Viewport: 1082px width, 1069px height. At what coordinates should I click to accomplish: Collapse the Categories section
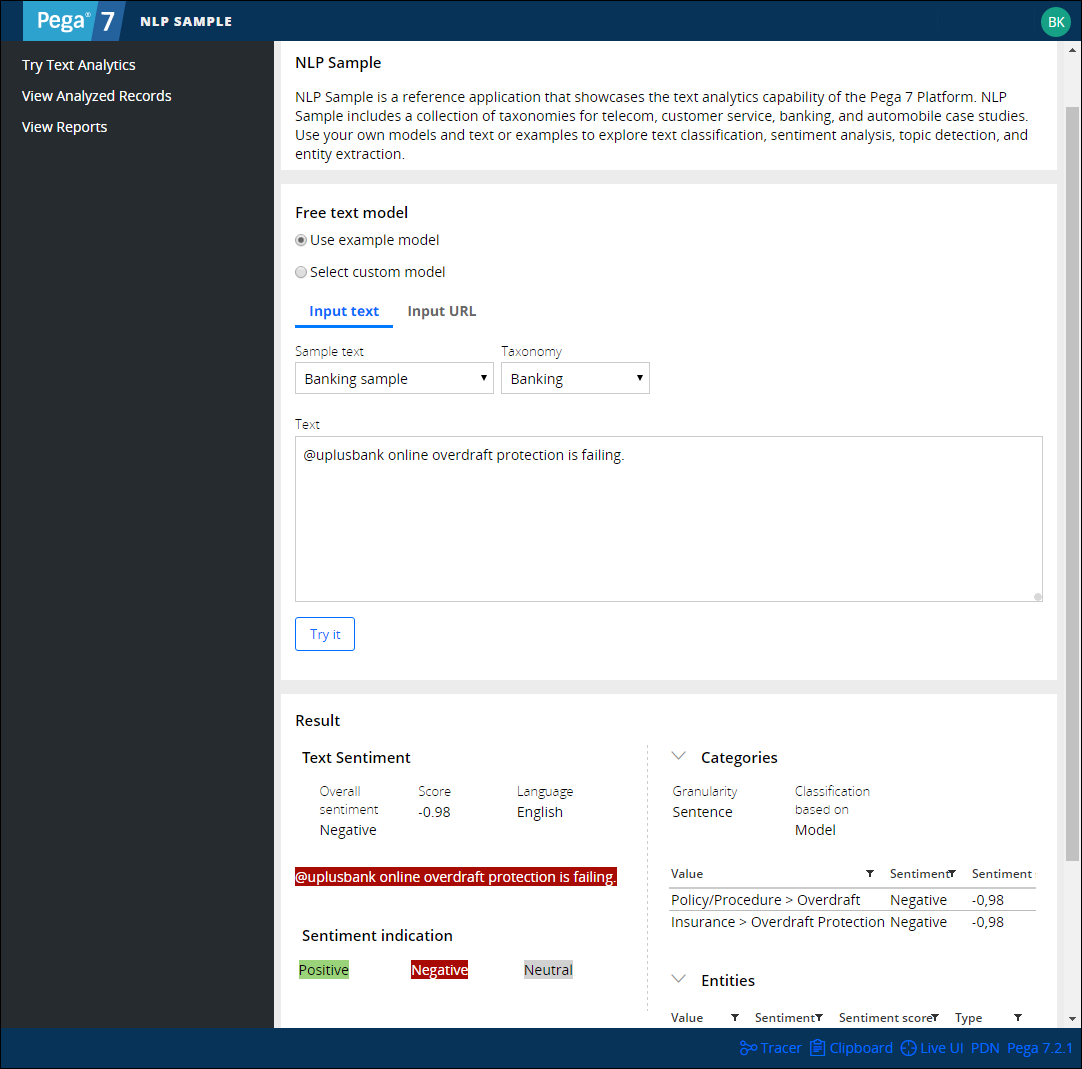click(x=679, y=757)
